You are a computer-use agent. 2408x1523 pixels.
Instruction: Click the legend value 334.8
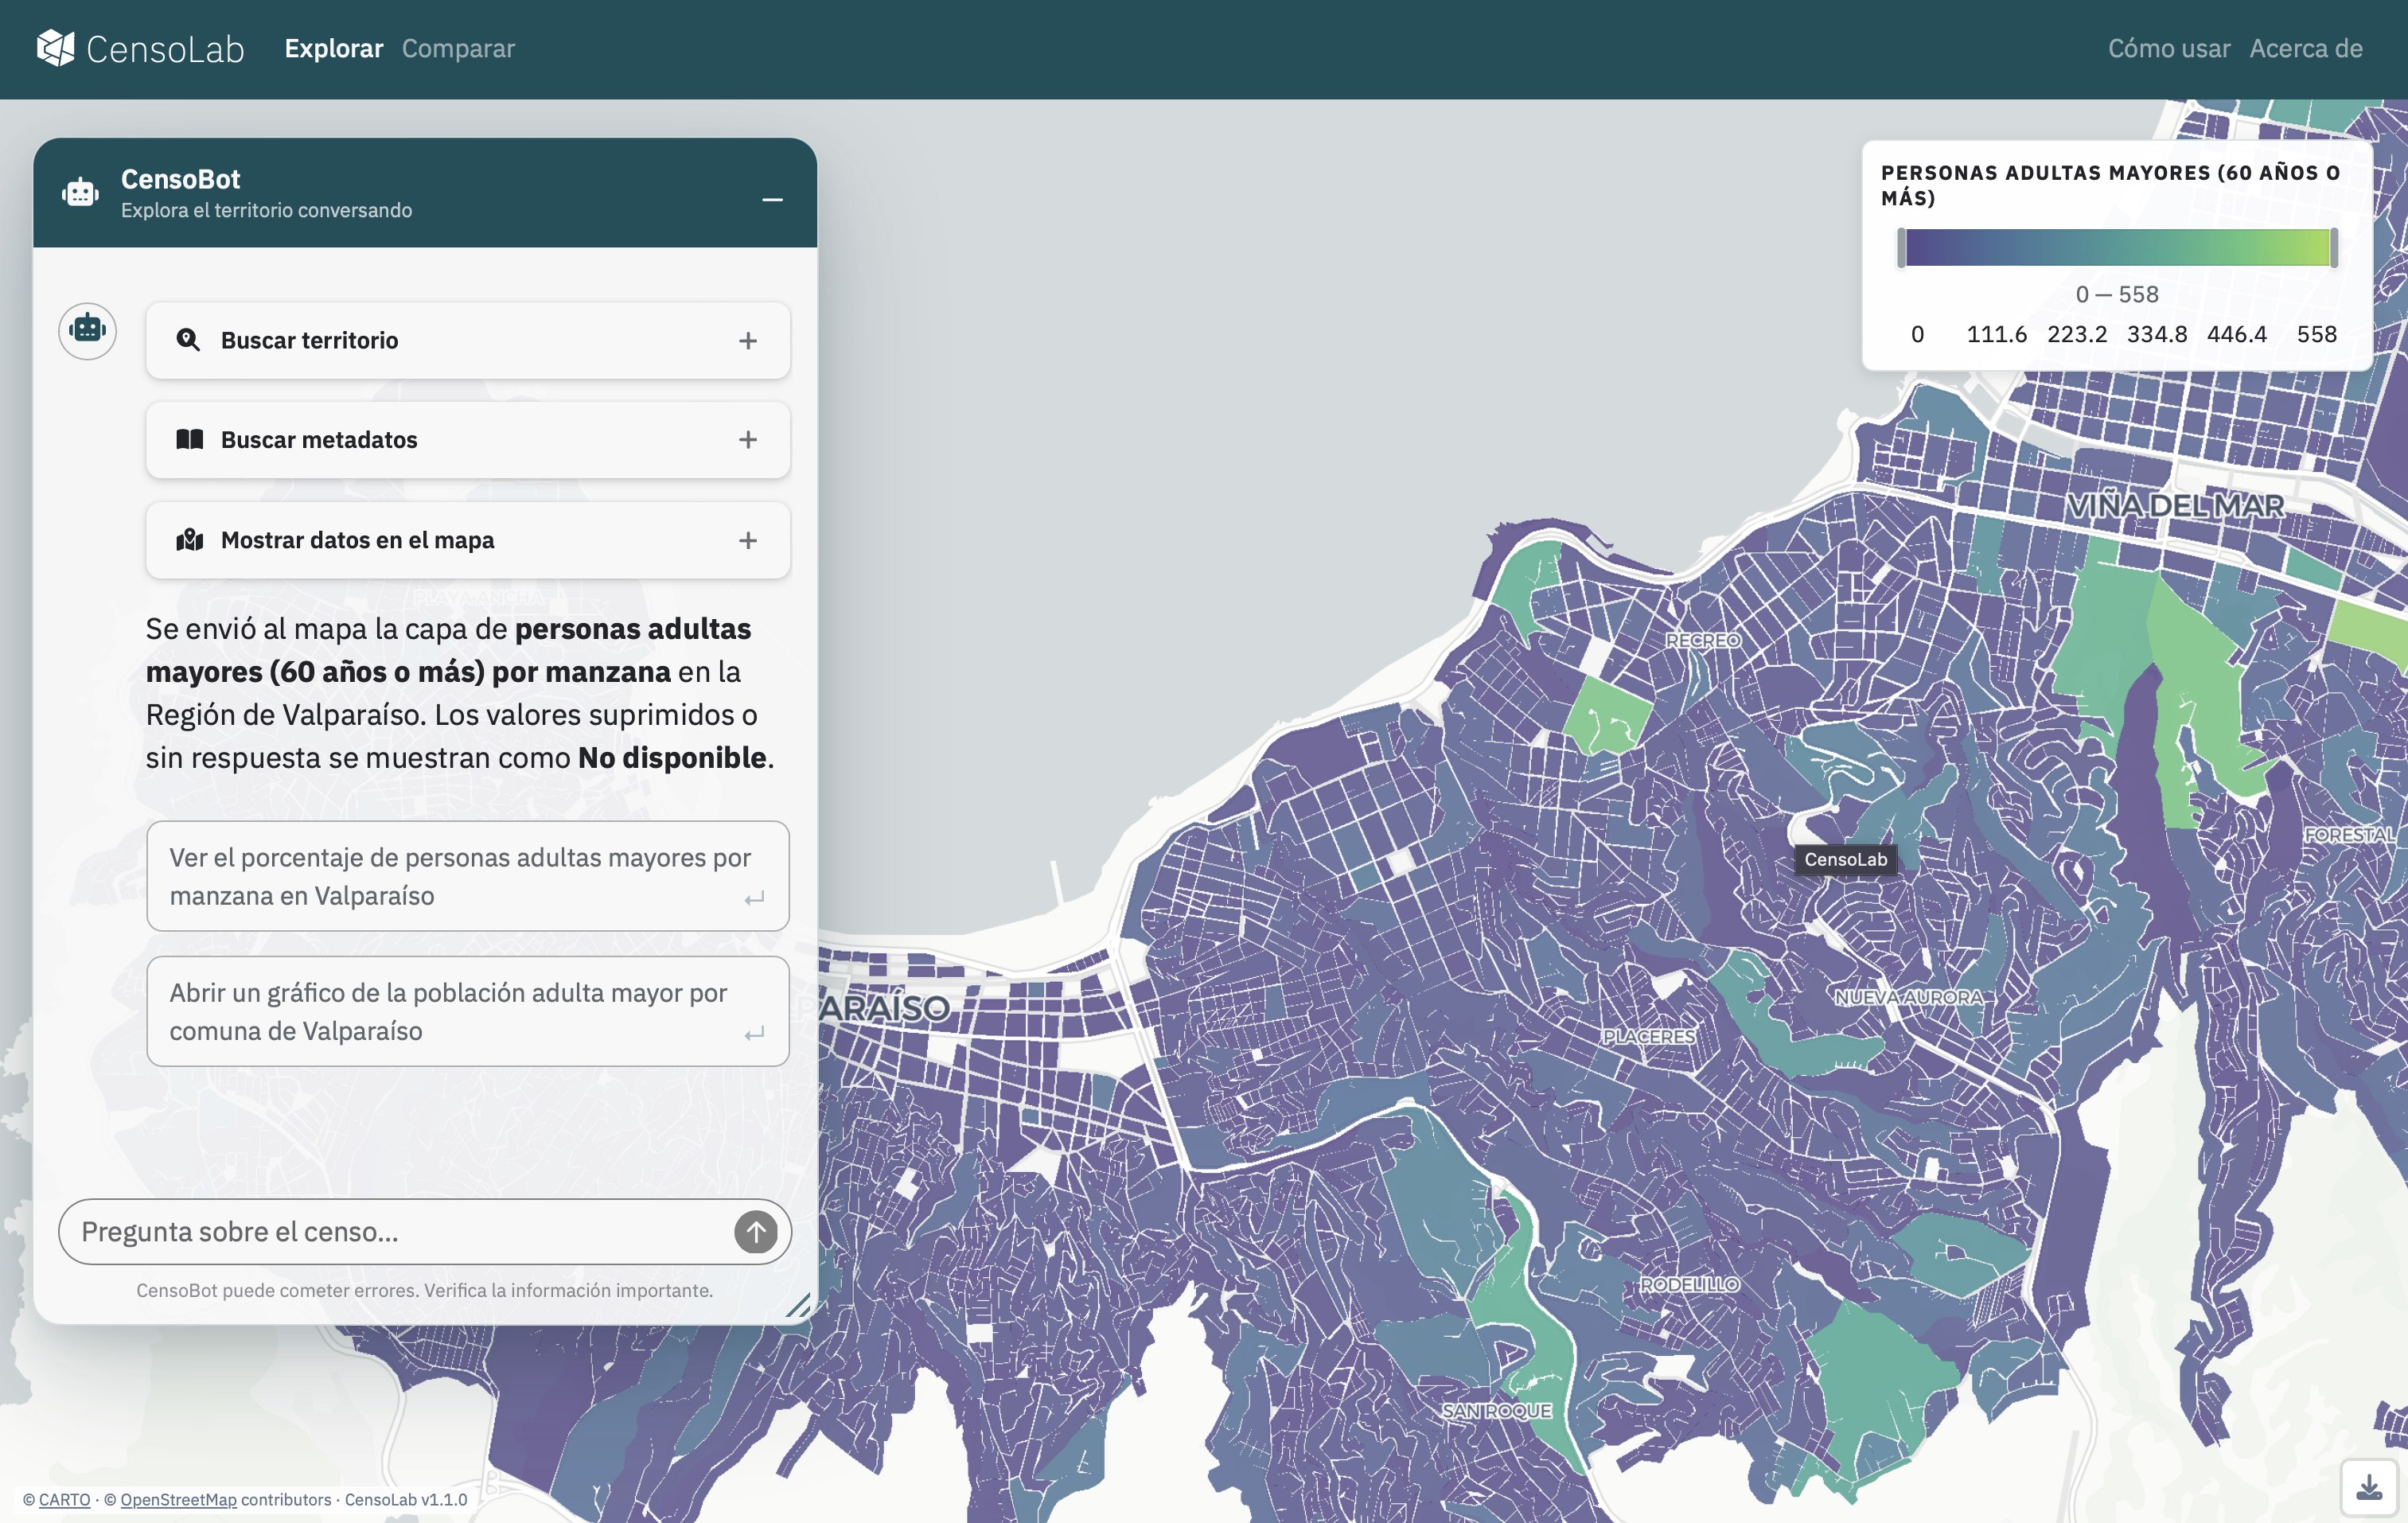tap(2157, 334)
